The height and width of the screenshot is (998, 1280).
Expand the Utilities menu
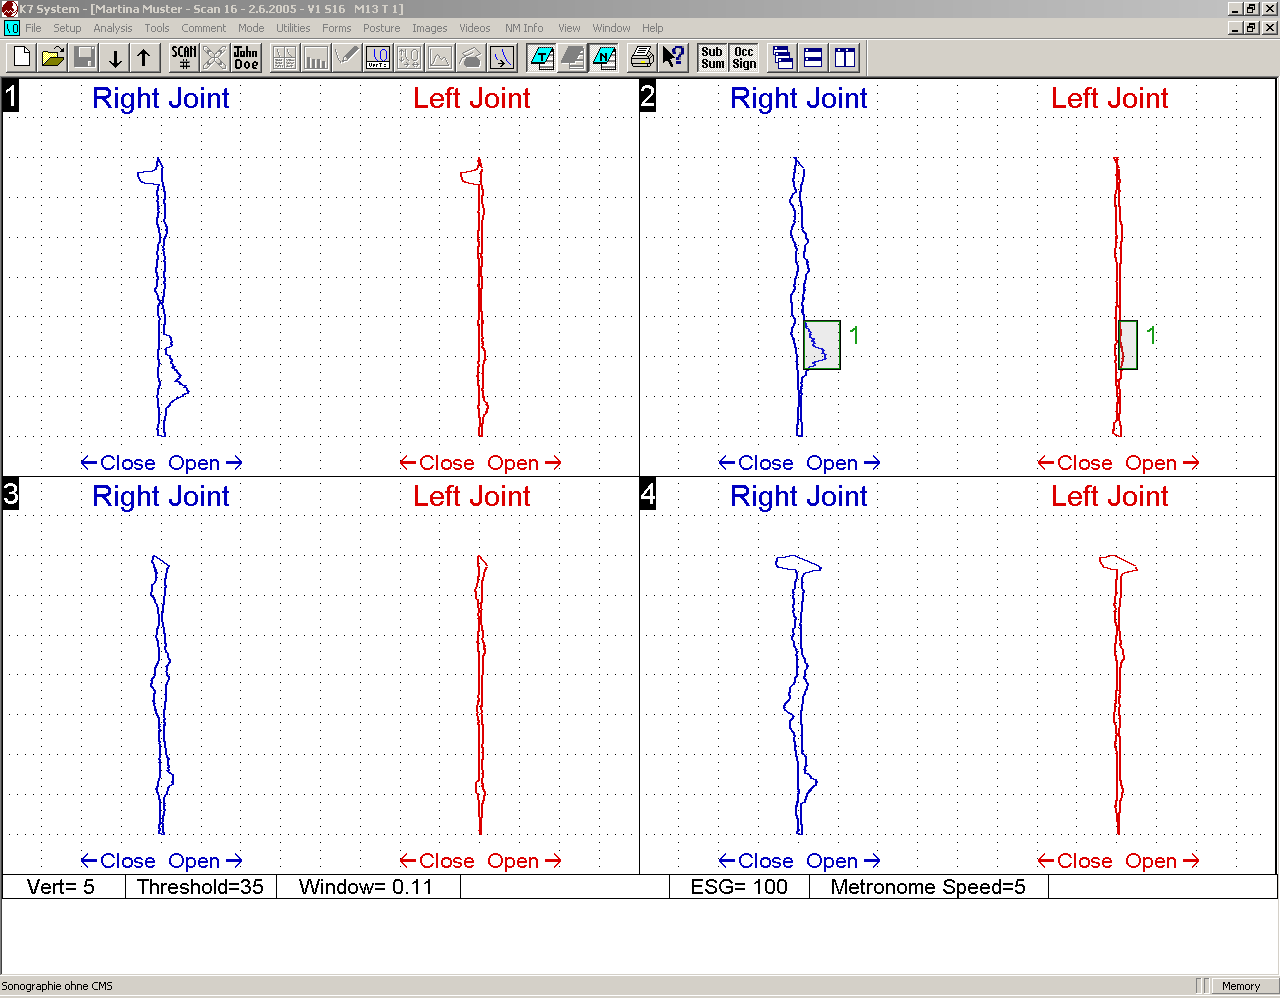point(293,28)
